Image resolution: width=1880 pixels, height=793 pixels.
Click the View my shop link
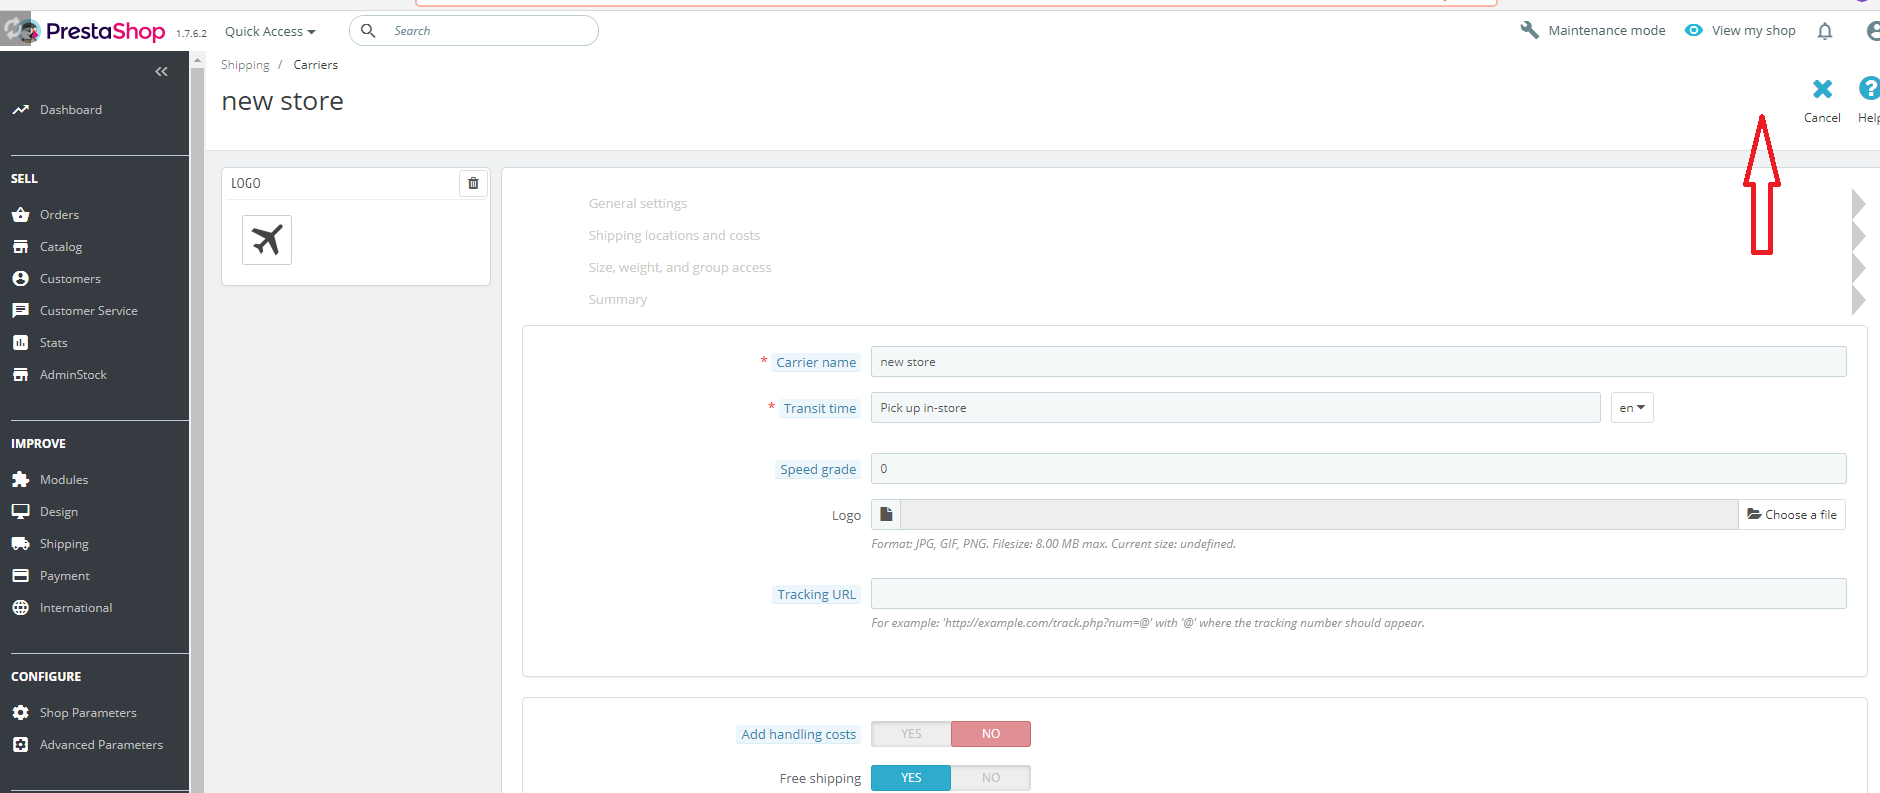(1754, 31)
